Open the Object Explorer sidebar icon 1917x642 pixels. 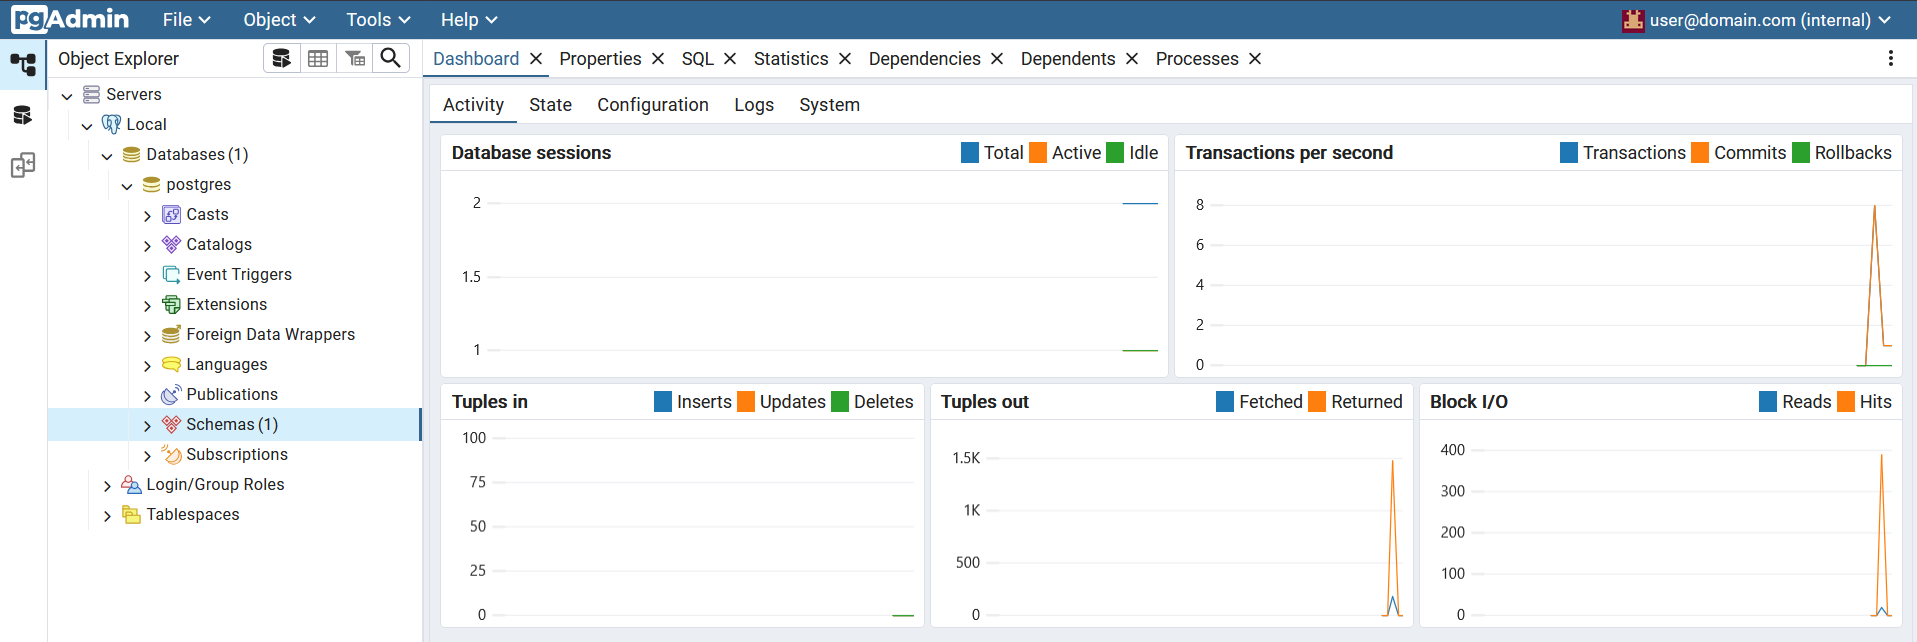[23, 65]
